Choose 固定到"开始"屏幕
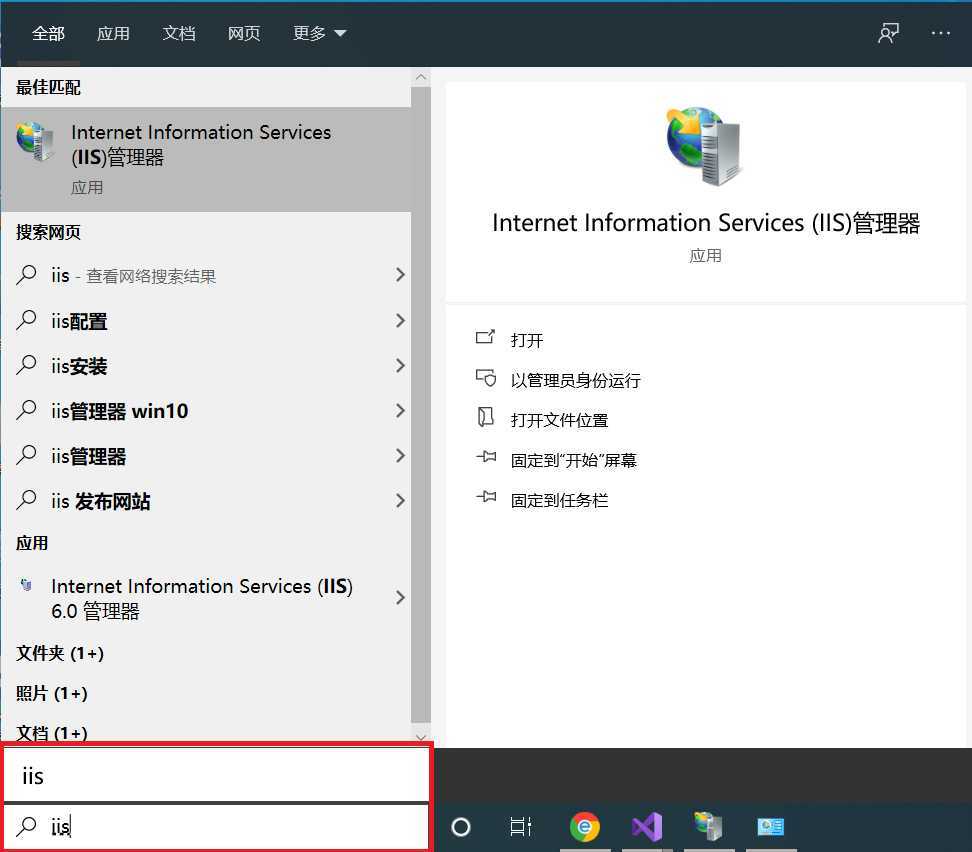Screen dimensions: 972x852 [573, 461]
